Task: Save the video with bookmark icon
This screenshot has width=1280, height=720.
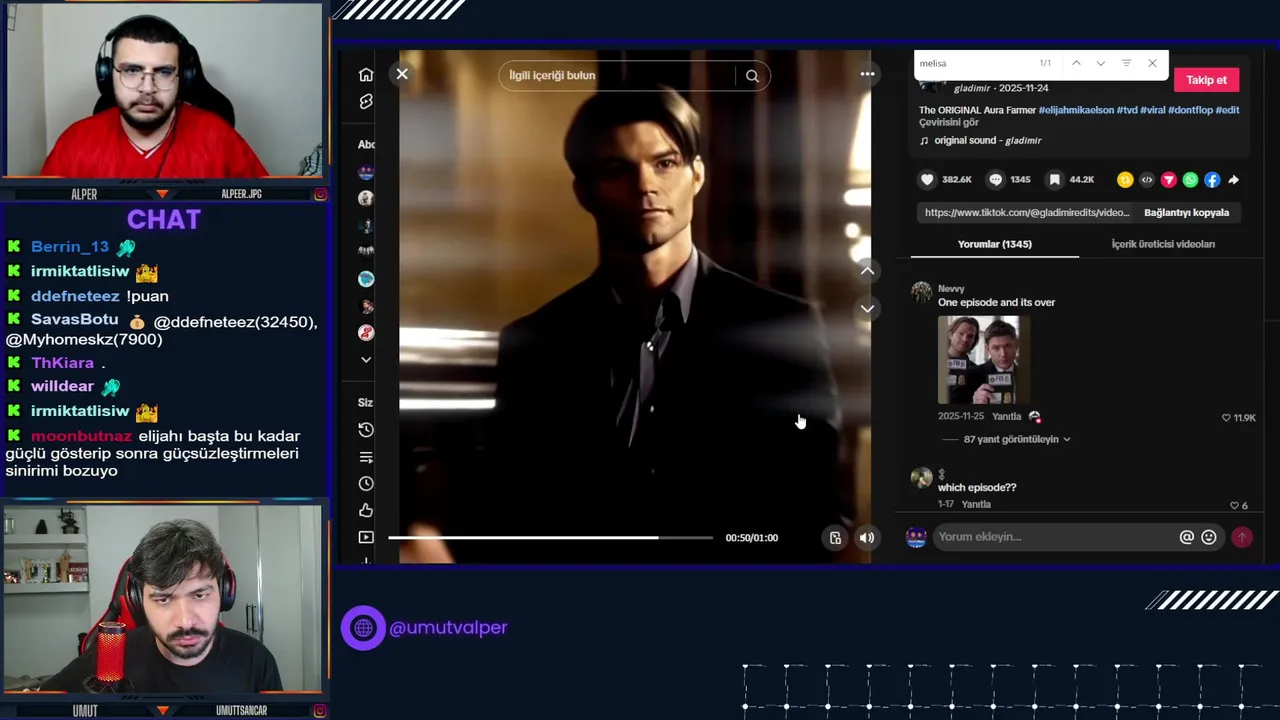Action: point(1054,180)
